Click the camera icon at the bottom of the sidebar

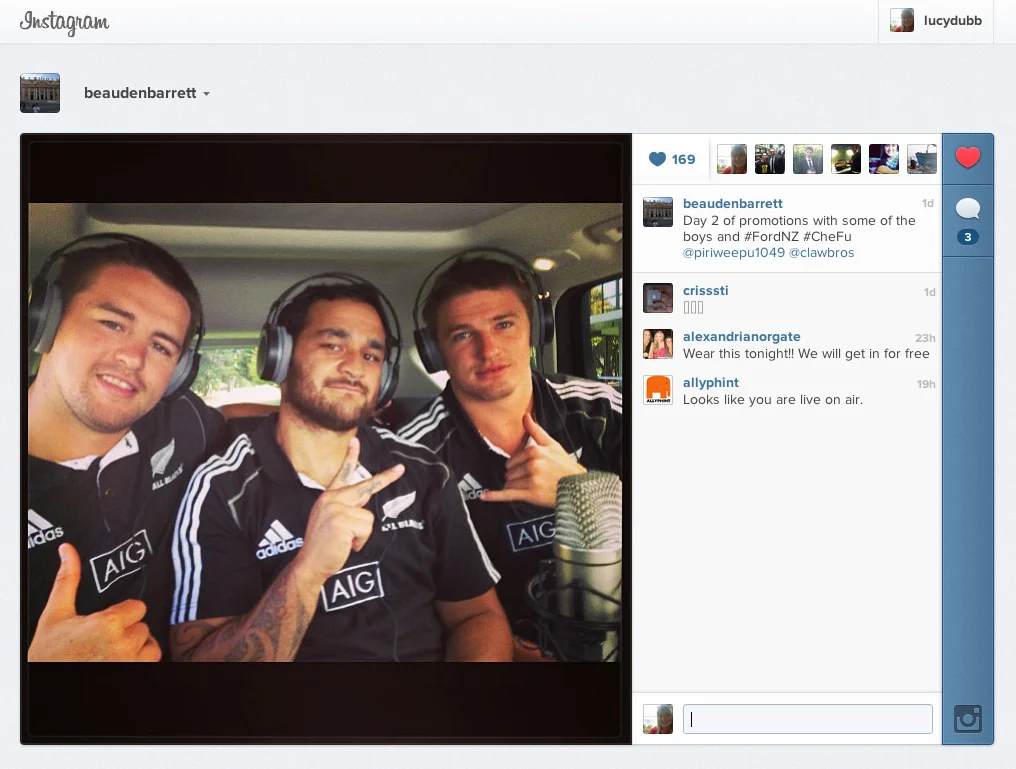tap(967, 718)
